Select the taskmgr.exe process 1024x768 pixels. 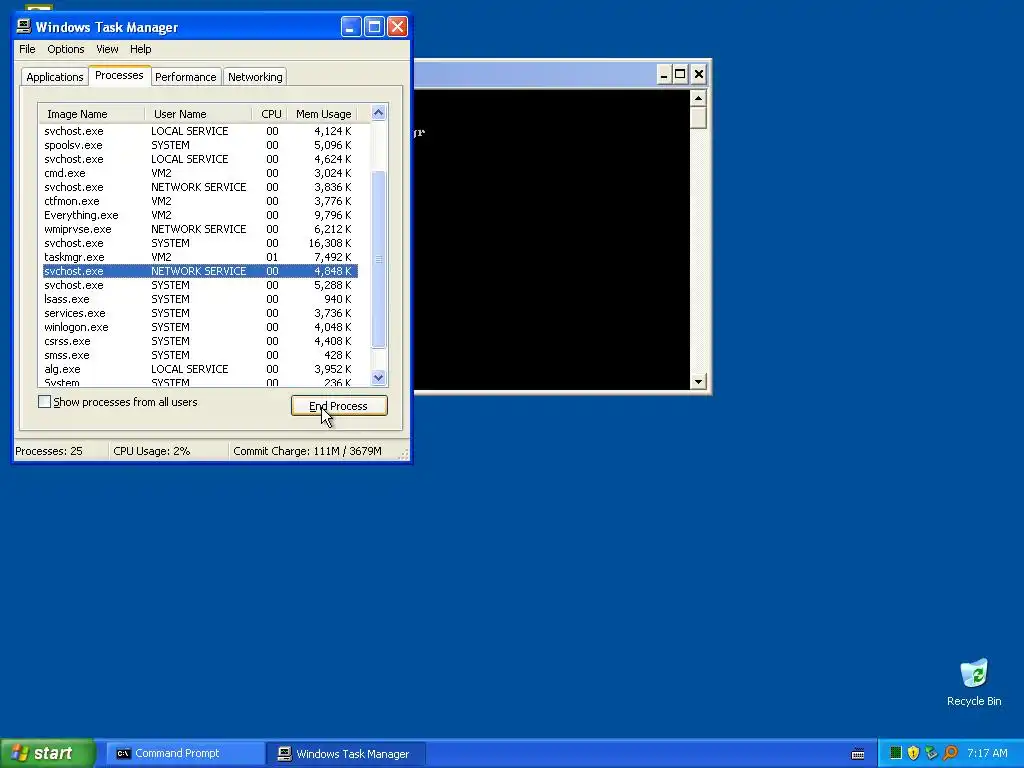[x=200, y=257]
